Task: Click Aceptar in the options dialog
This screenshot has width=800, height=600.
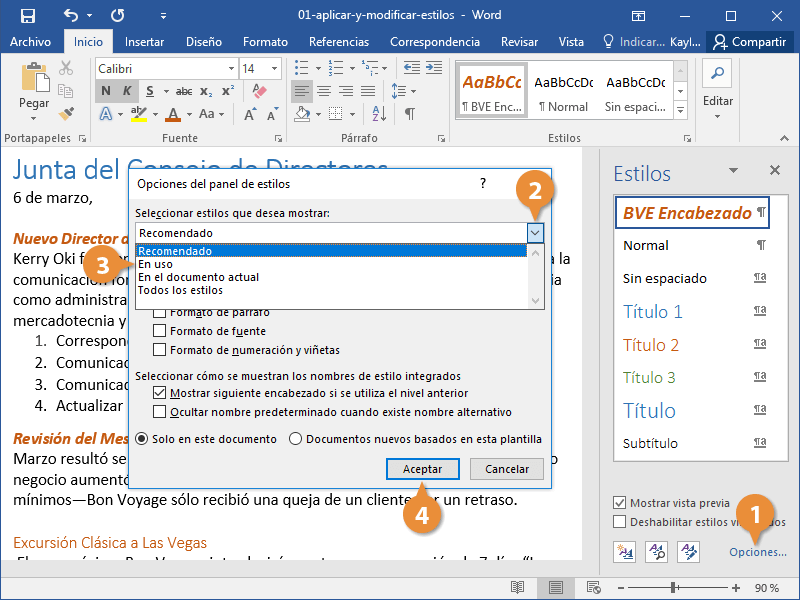Action: (422, 469)
